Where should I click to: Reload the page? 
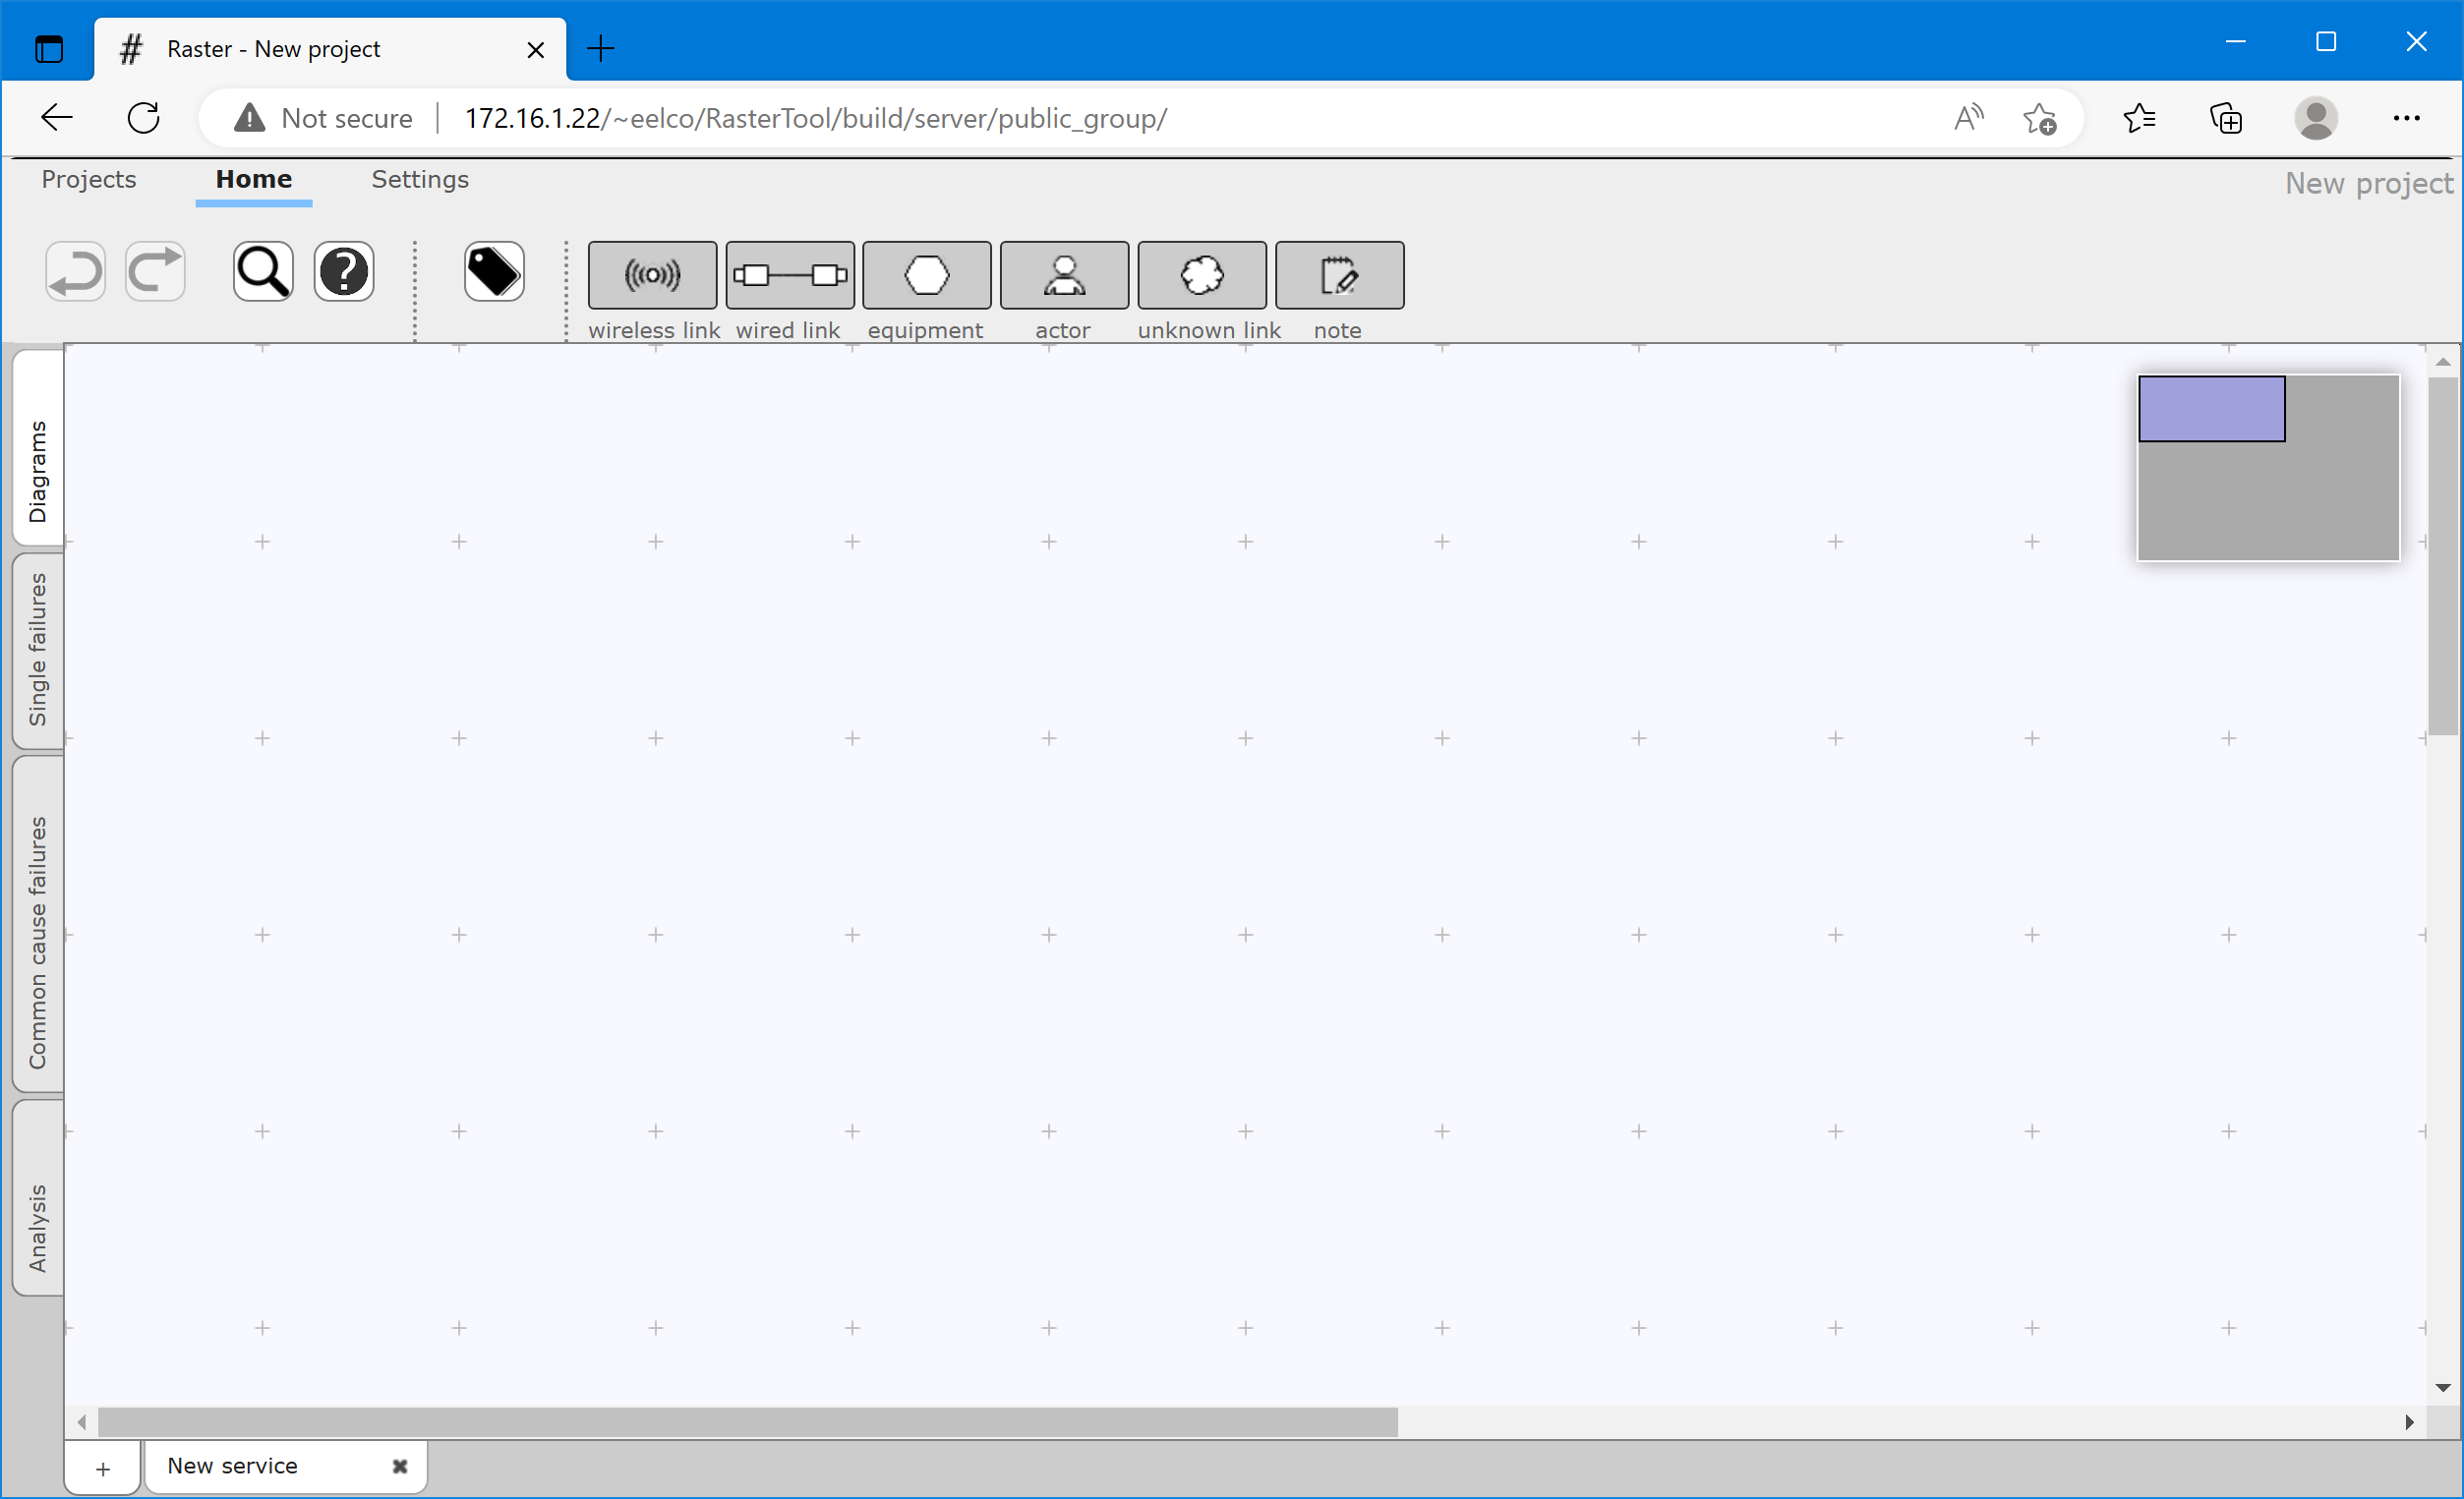(x=144, y=118)
